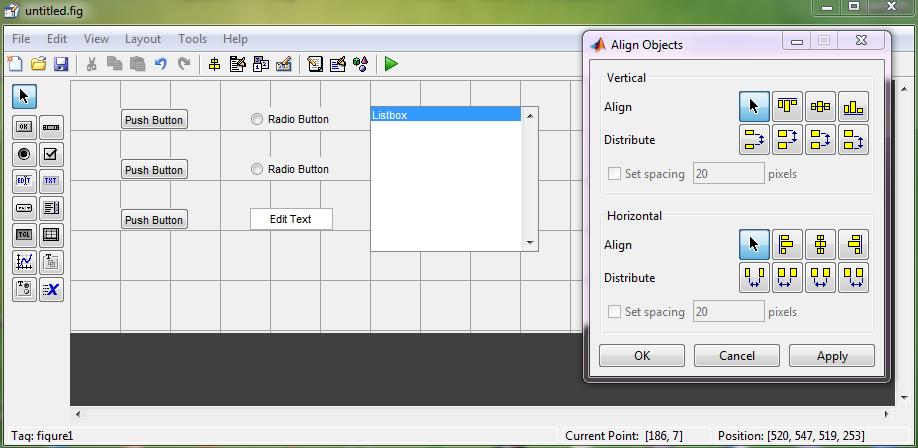The height and width of the screenshot is (448, 918).
Task: Select the highlighted Listbox item on the canvas
Action: [x=446, y=115]
